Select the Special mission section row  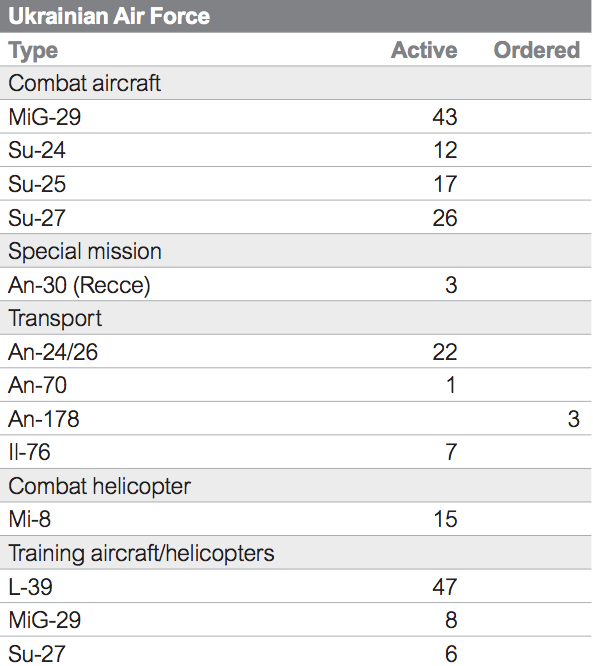[x=296, y=251]
